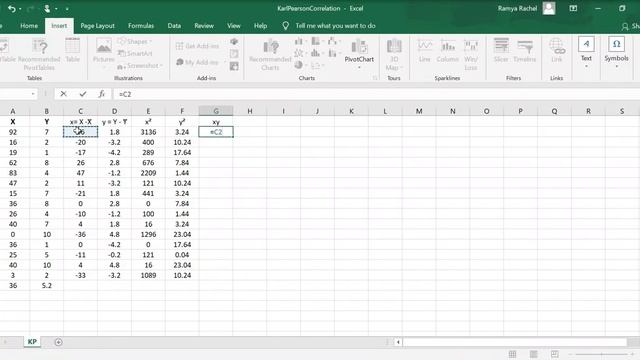Click cell with value -17
The width and height of the screenshot is (640, 360).
80,152
